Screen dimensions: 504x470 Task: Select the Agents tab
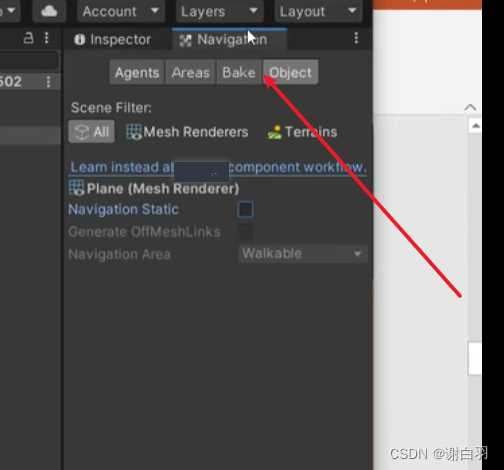(137, 72)
